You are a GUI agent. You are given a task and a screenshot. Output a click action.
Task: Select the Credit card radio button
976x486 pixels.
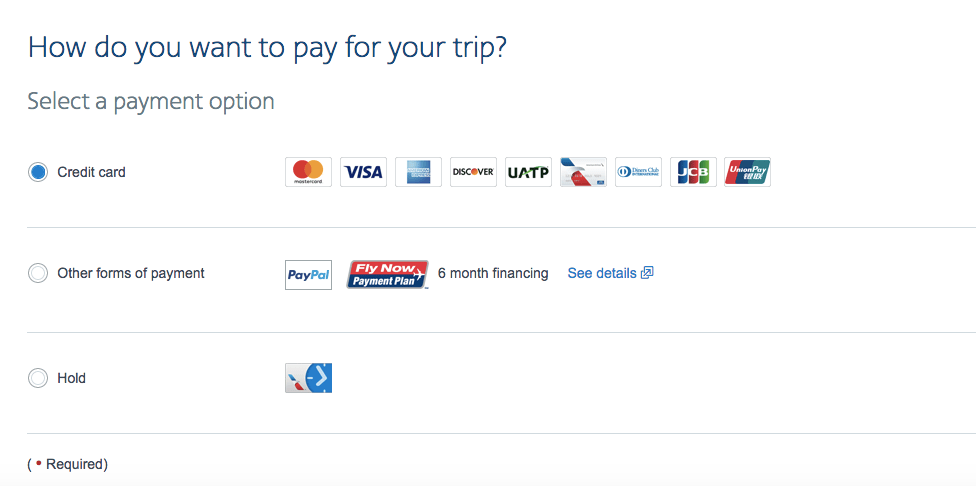(x=38, y=172)
